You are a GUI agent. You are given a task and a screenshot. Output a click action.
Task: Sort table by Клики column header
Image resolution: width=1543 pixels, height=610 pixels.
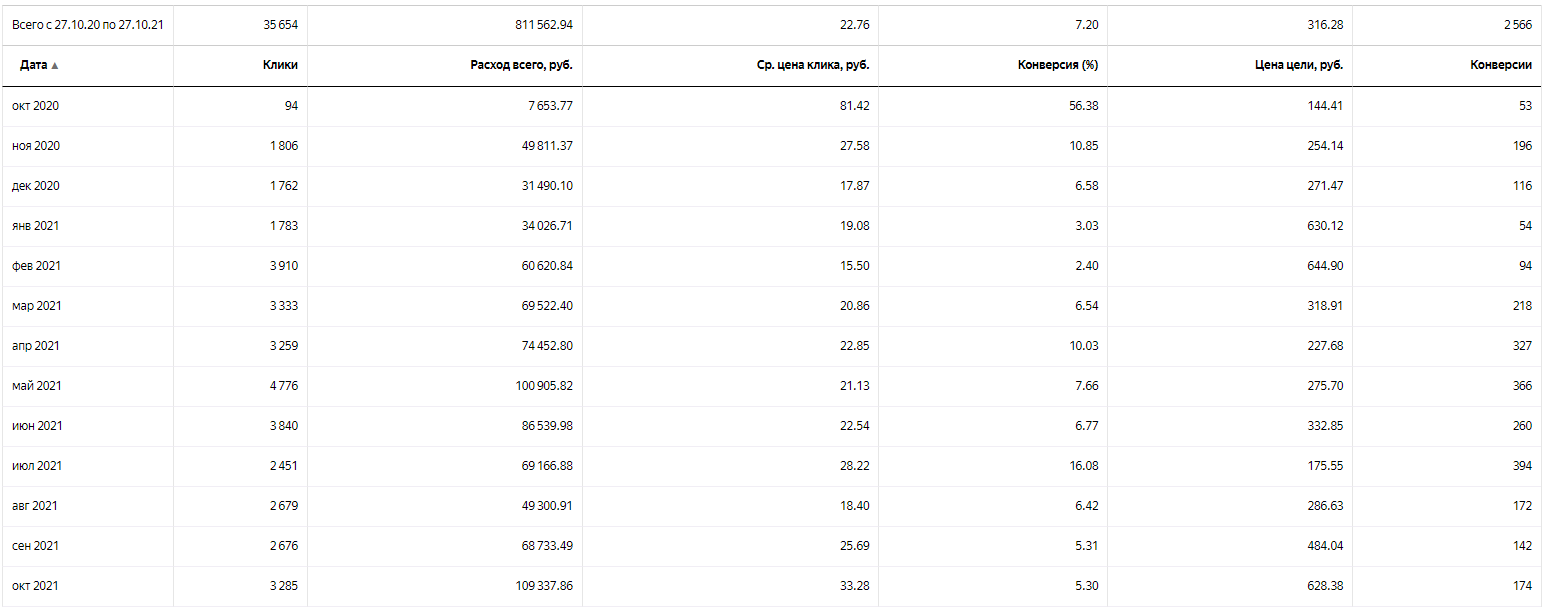(282, 65)
